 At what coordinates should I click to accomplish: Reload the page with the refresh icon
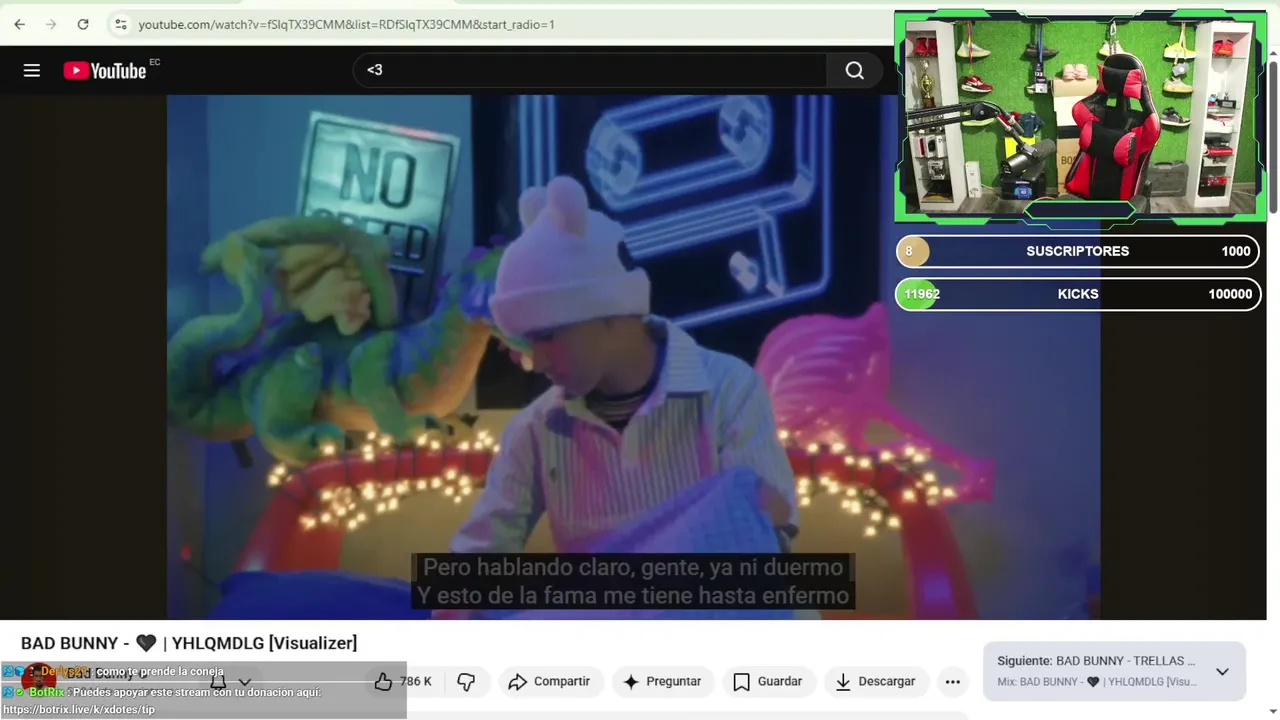tap(83, 24)
